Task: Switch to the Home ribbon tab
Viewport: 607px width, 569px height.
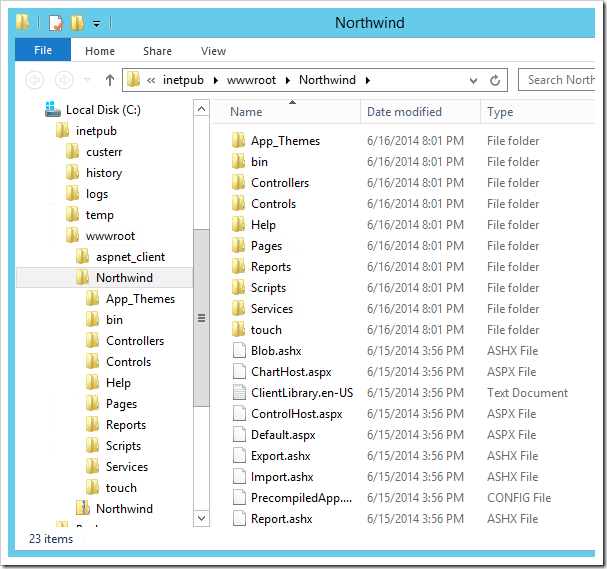Action: point(100,51)
